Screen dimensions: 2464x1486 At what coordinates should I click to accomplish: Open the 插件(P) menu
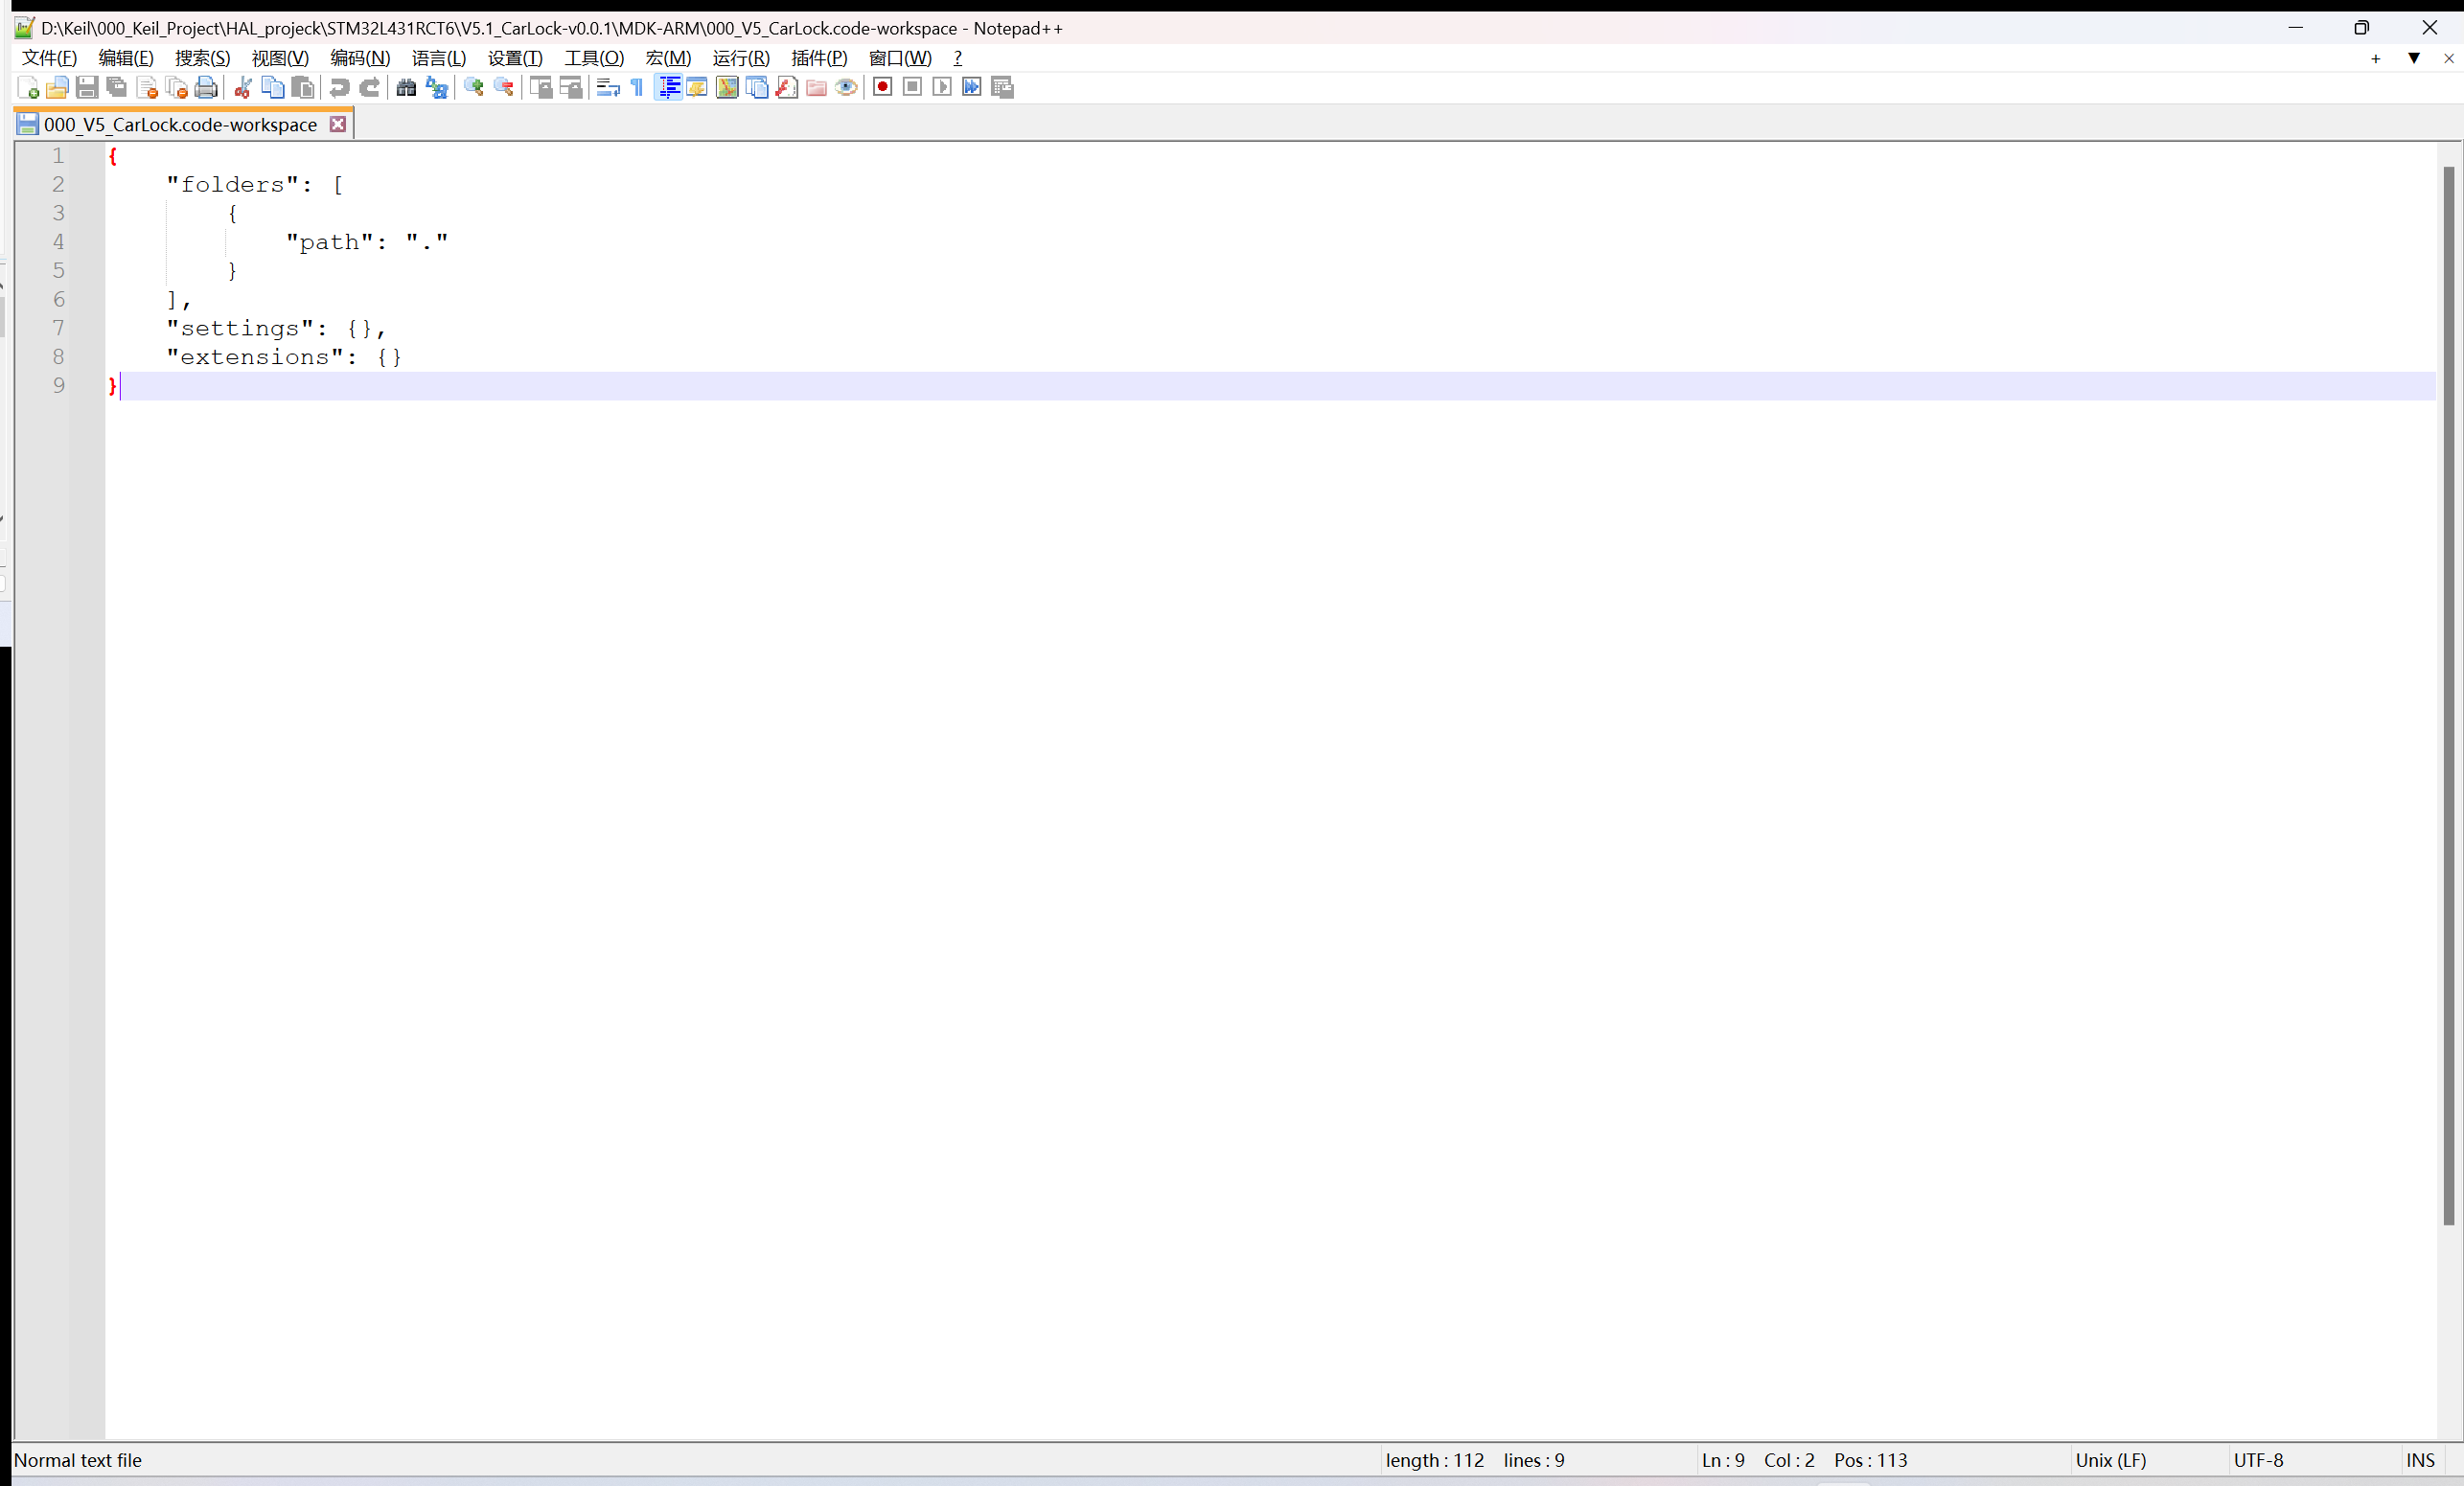point(819,58)
